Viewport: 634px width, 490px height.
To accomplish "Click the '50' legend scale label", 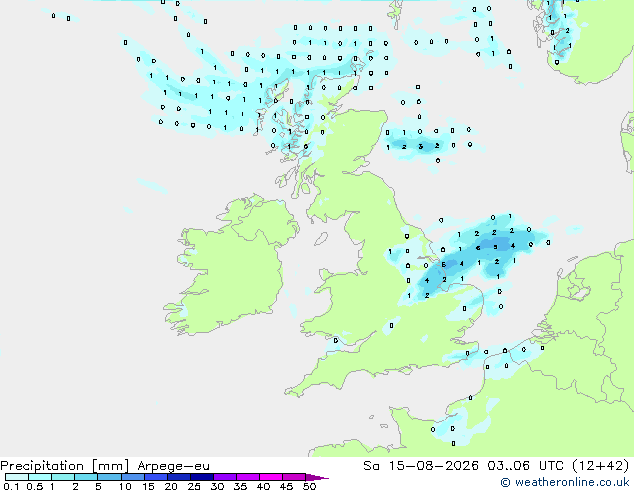I will pos(309,486).
